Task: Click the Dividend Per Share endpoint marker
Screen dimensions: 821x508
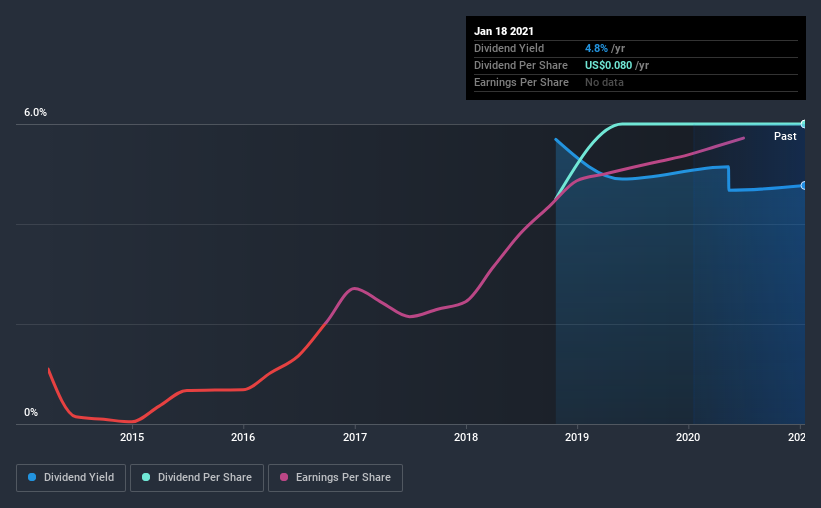Action: point(803,124)
